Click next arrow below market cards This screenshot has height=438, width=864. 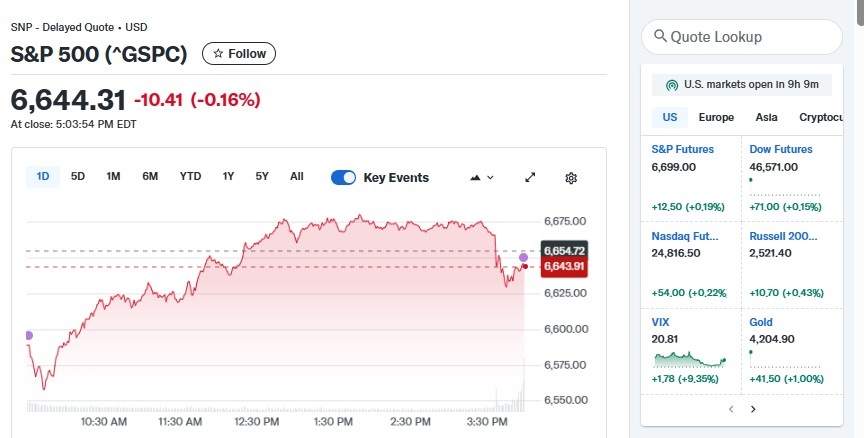pos(753,409)
